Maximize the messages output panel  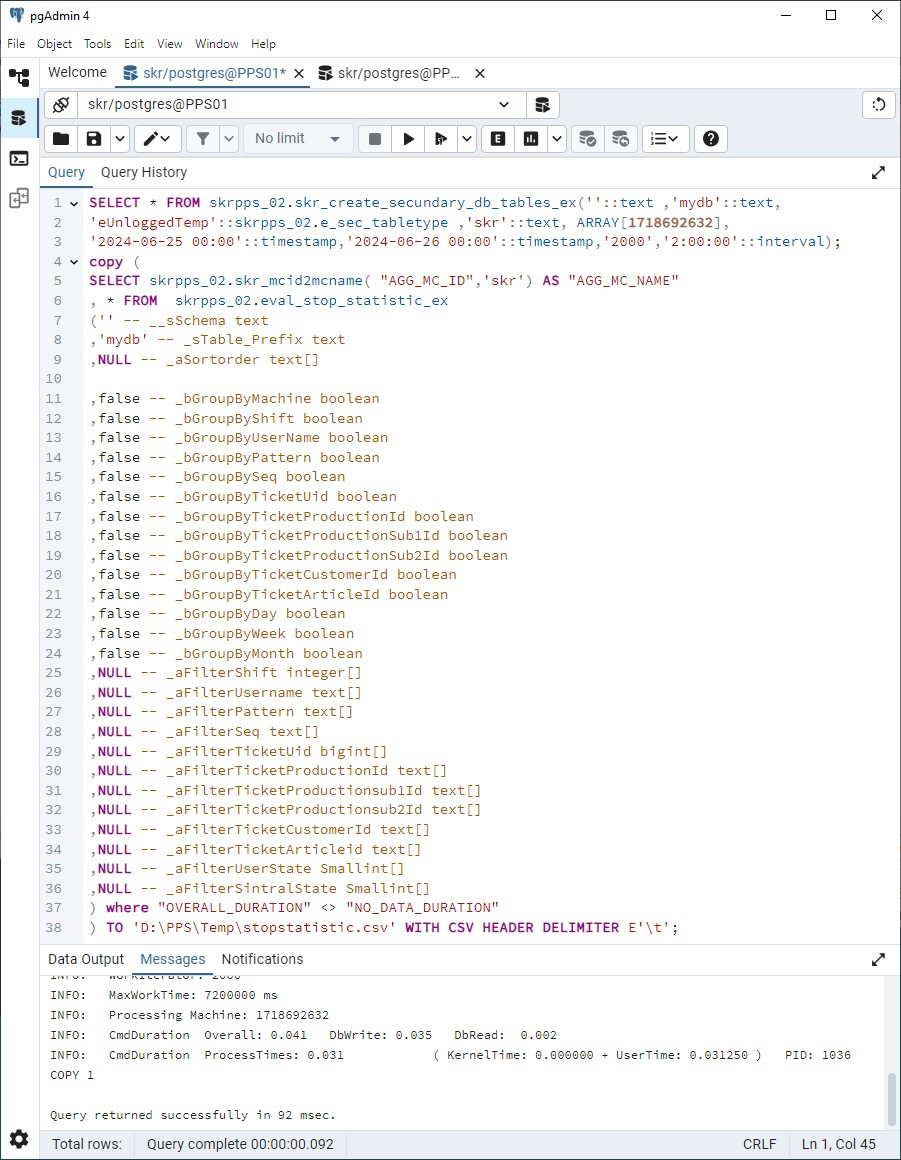(878, 960)
